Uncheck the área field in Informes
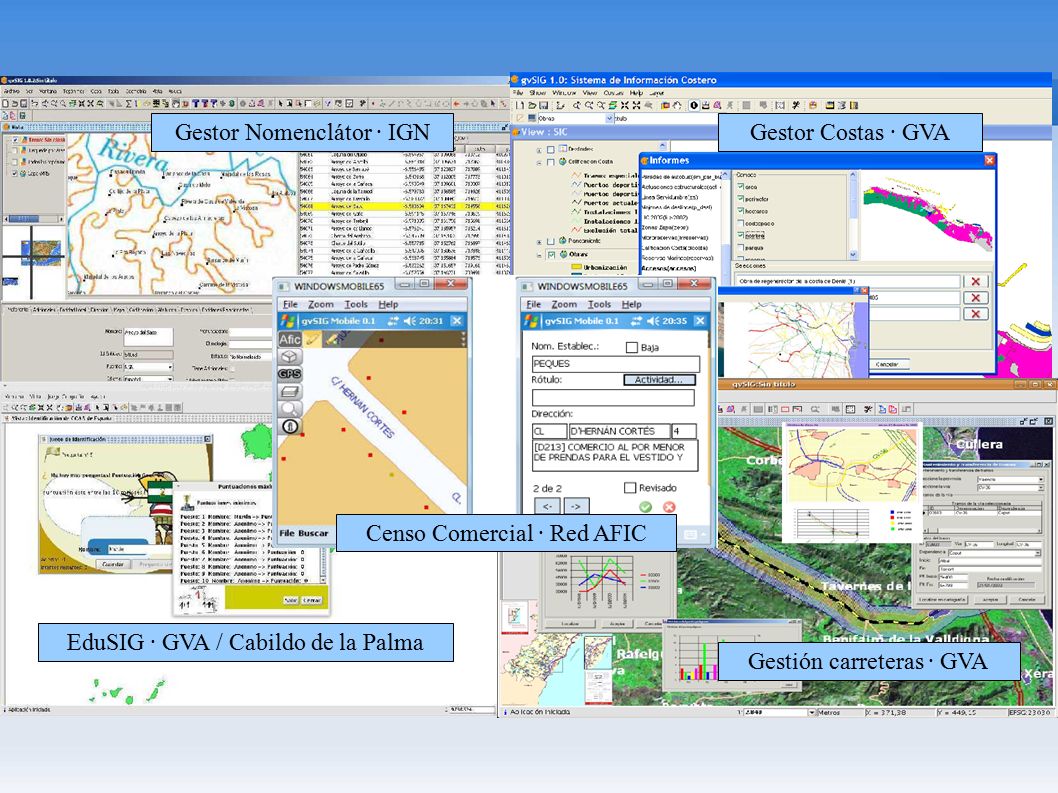1058x793 pixels. pos(741,186)
